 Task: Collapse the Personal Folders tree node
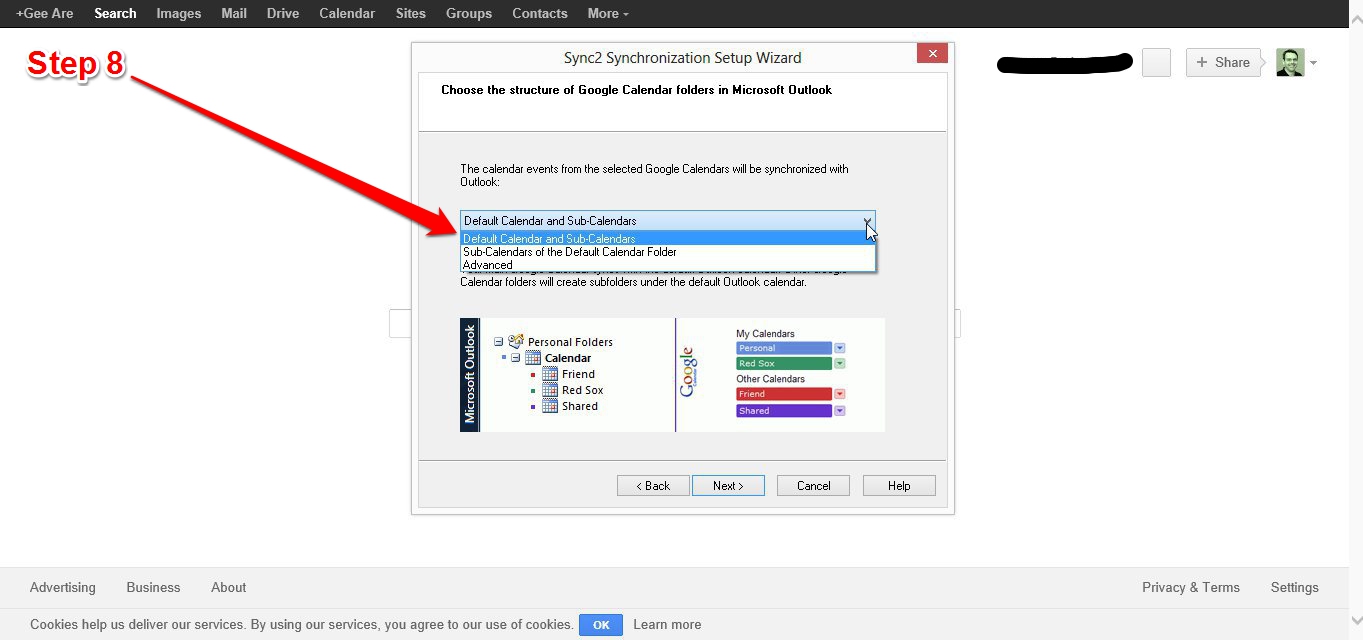click(499, 342)
